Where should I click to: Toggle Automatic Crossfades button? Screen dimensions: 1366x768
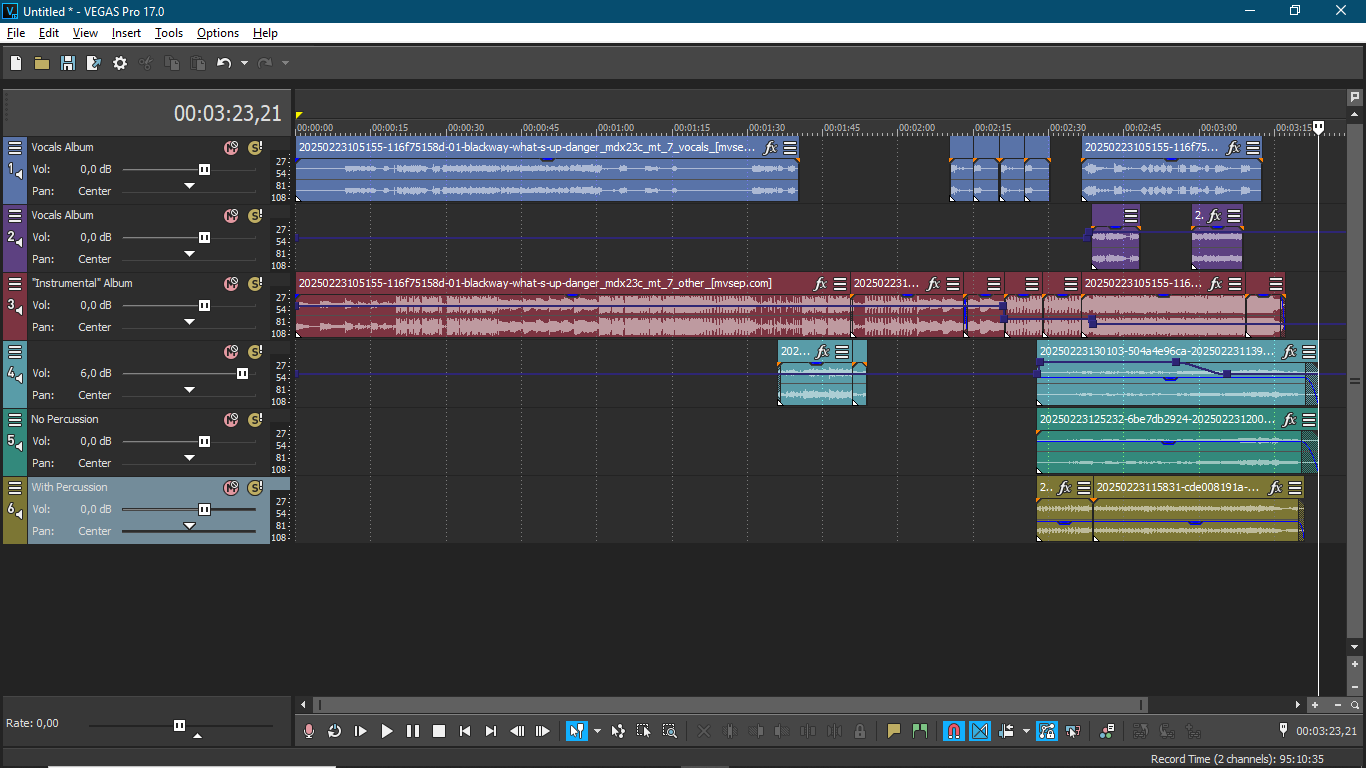click(980, 731)
